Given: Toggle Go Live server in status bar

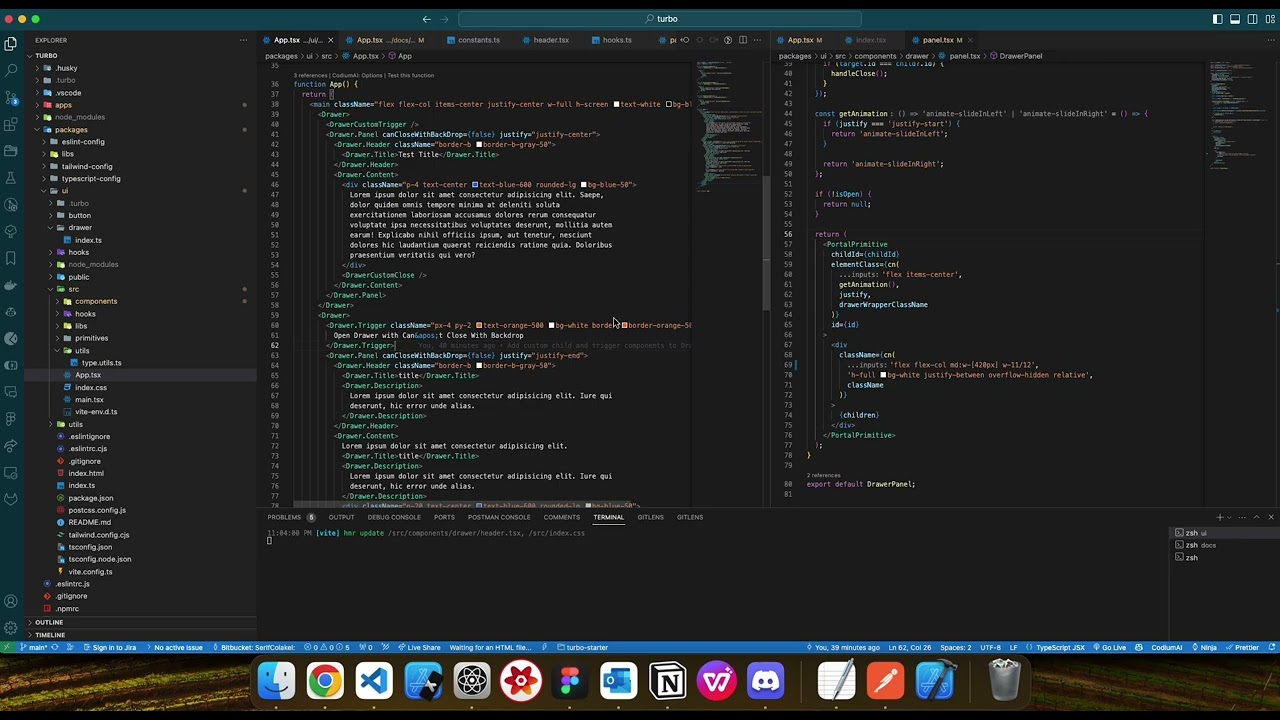Looking at the screenshot, I should (1110, 647).
